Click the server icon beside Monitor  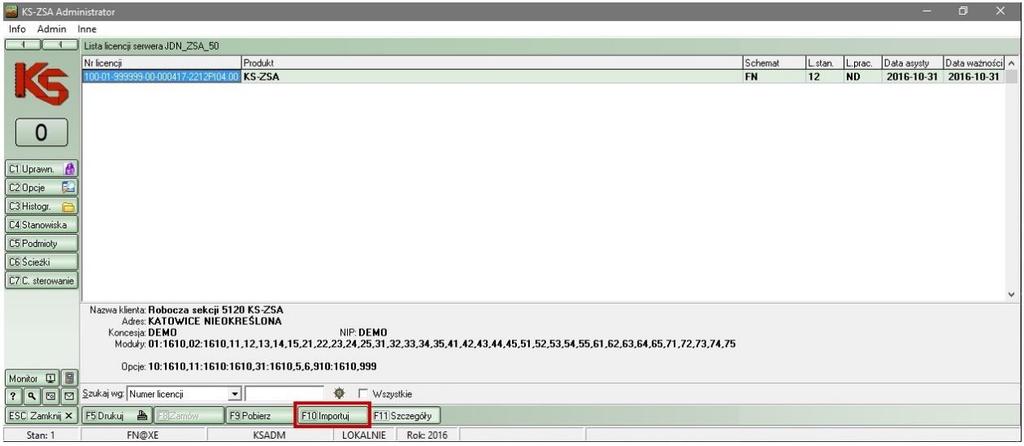pyautogui.click(x=71, y=378)
